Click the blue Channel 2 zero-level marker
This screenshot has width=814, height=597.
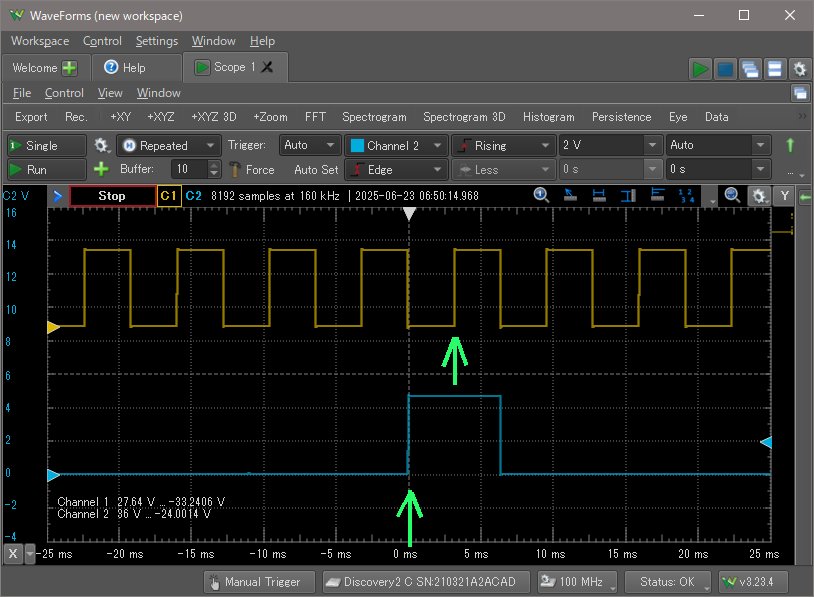click(53, 475)
